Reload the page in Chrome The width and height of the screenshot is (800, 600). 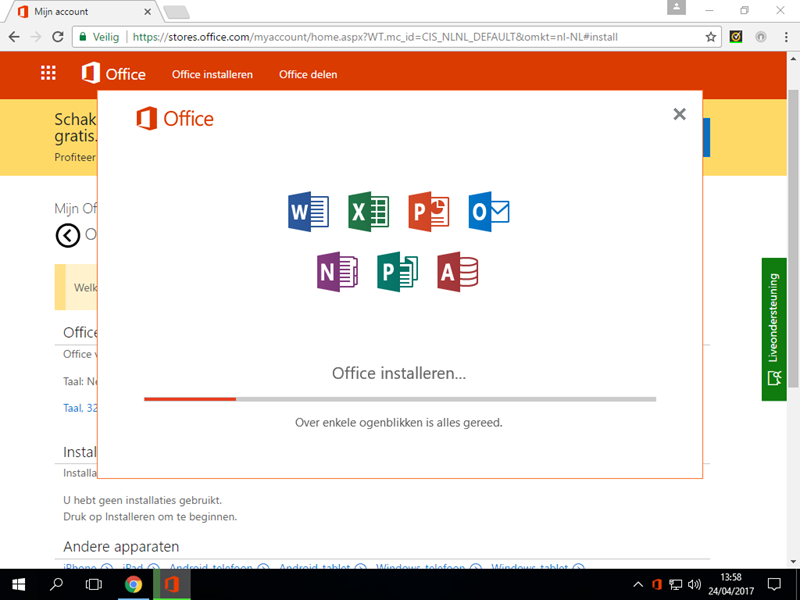coord(58,37)
